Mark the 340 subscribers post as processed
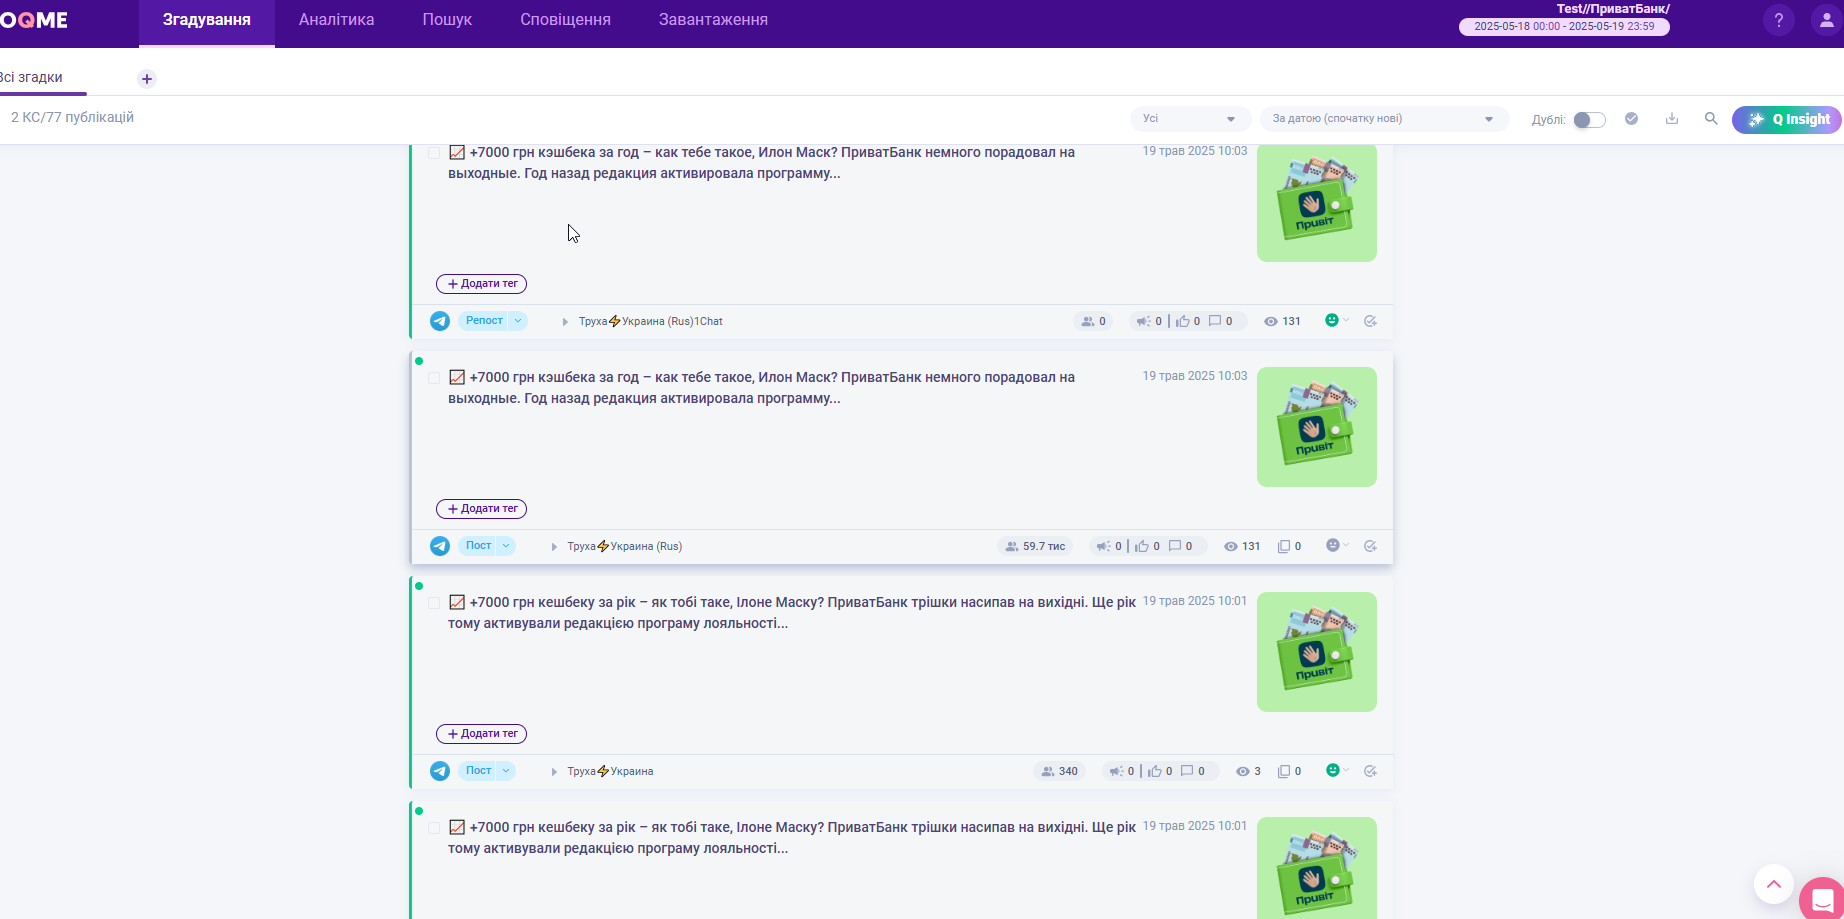Screen dimensions: 1844x919 [1370, 771]
